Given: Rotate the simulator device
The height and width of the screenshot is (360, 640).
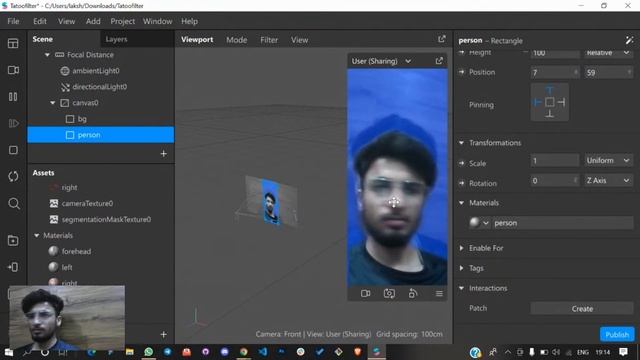Looking at the screenshot, I should click(413, 293).
